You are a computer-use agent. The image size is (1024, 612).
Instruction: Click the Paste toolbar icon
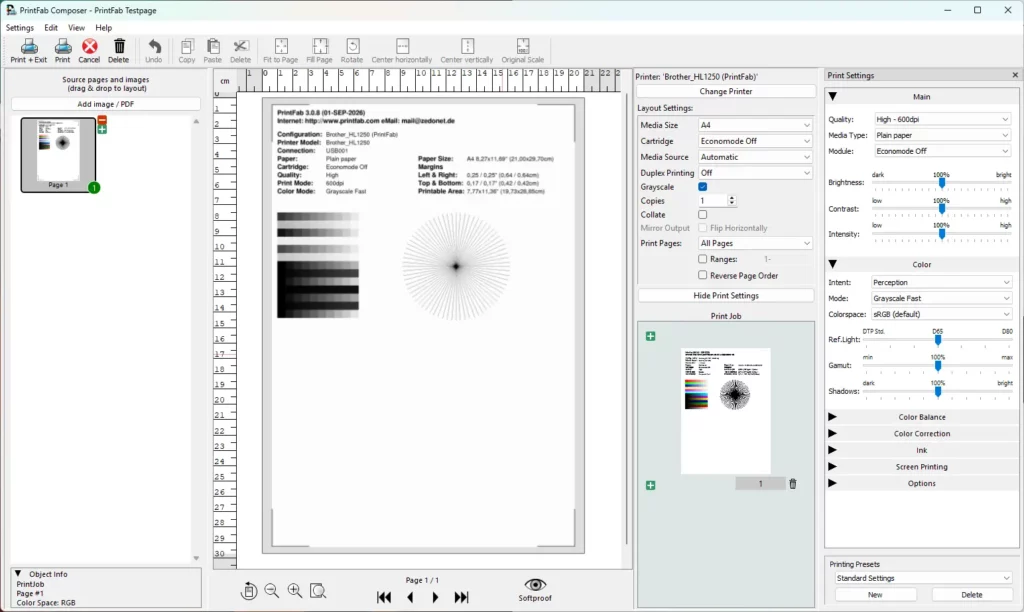(213, 46)
